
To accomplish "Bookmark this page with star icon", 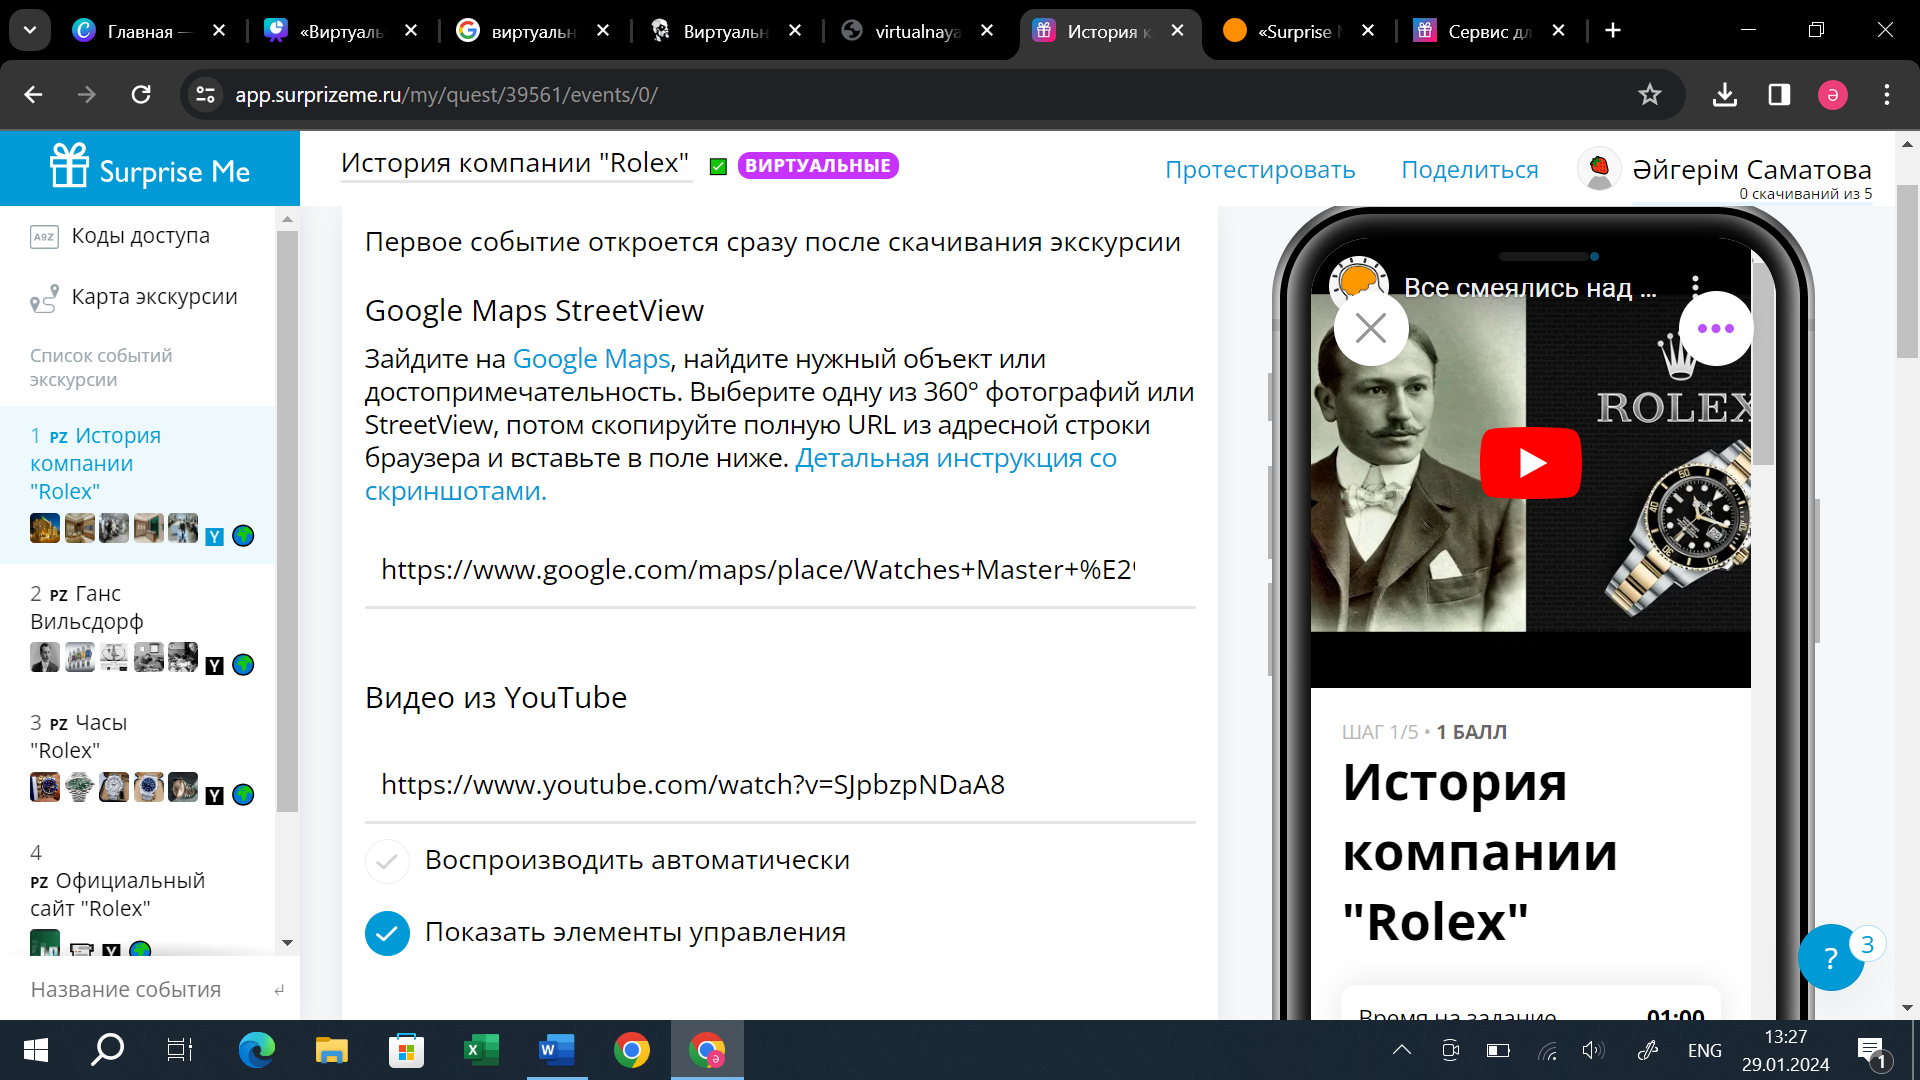I will pyautogui.click(x=1649, y=95).
